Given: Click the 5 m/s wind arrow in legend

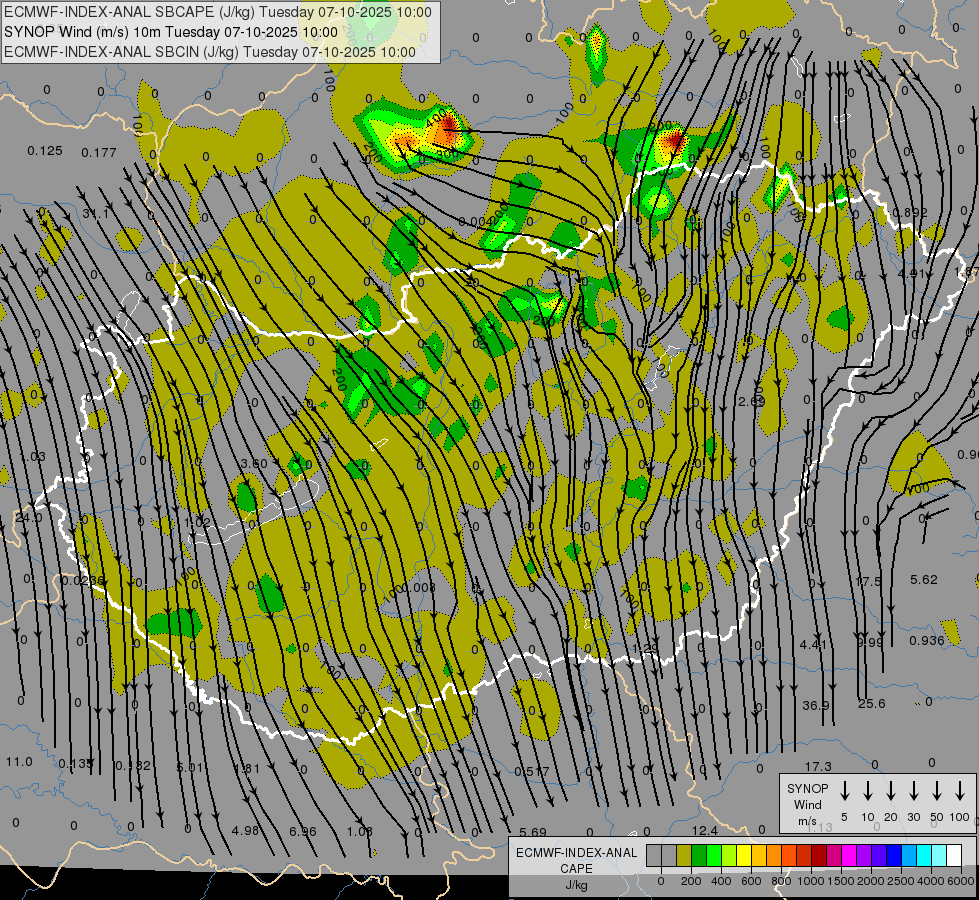Looking at the screenshot, I should [x=845, y=791].
